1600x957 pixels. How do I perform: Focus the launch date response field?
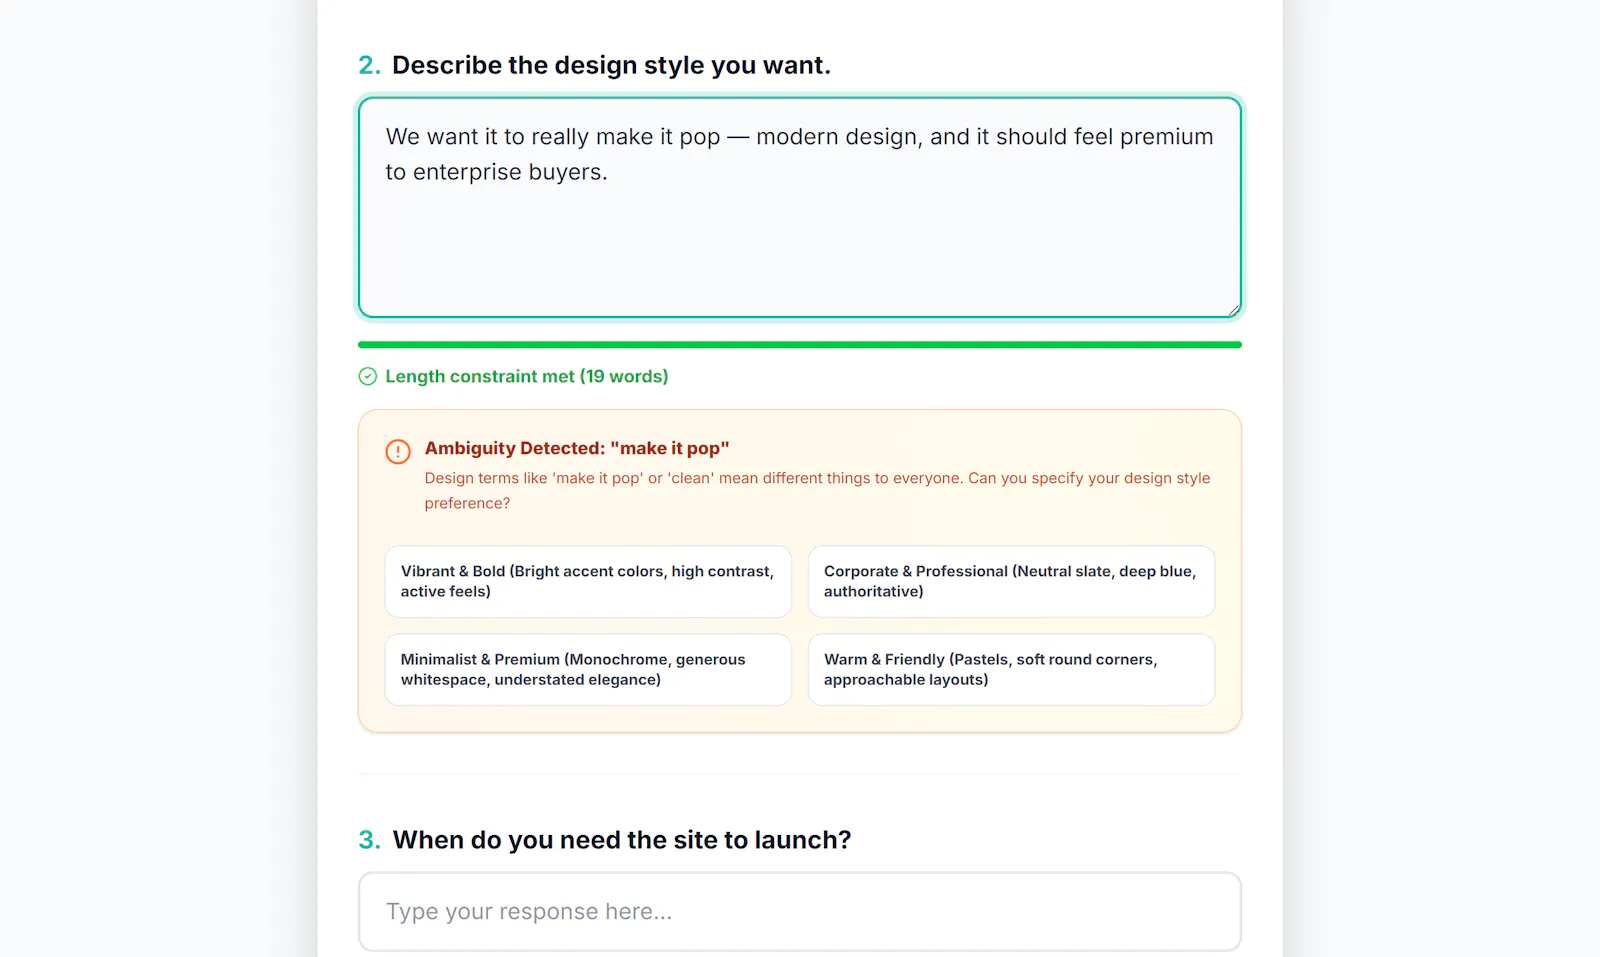coord(800,911)
